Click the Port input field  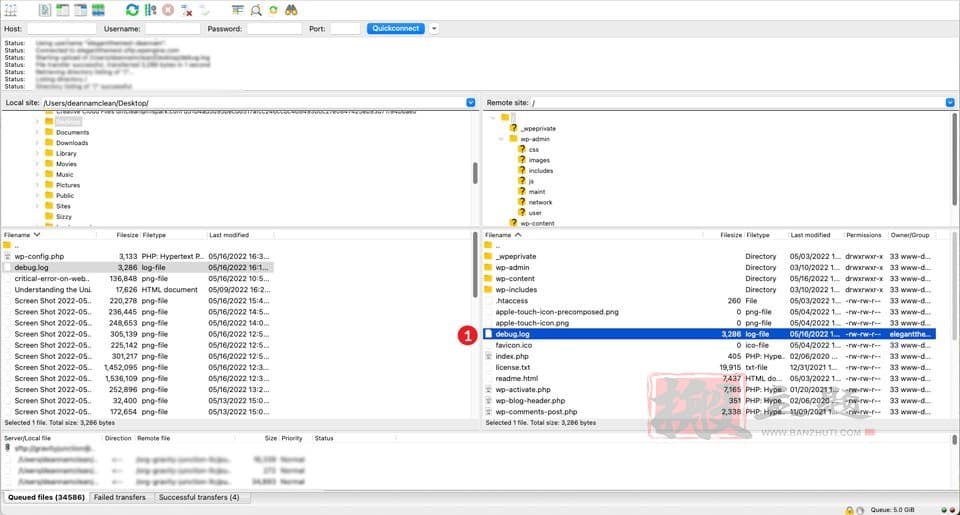(345, 29)
